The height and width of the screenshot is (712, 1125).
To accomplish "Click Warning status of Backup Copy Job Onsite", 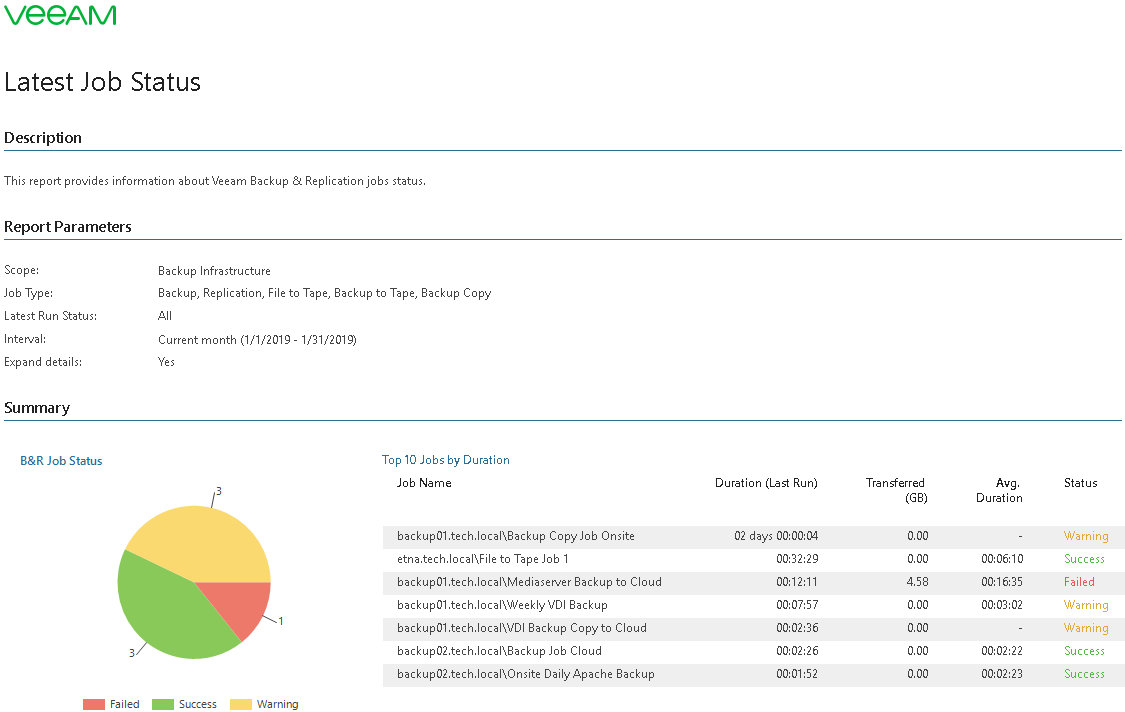I will 1086,536.
